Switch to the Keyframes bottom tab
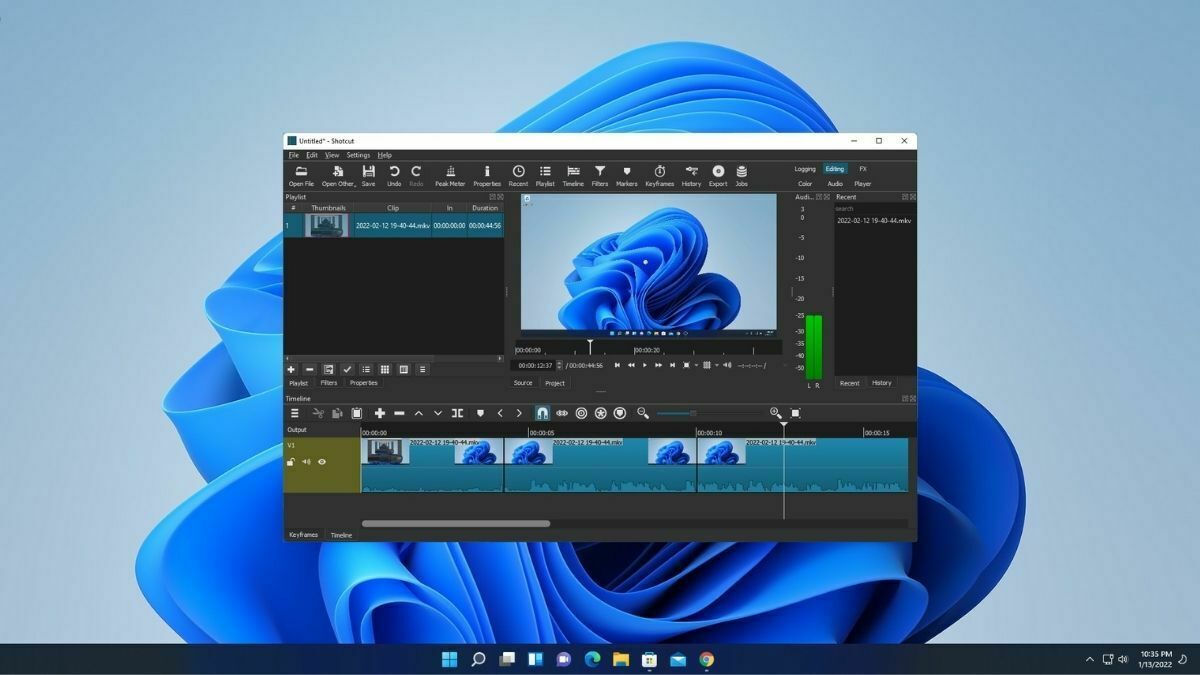The image size is (1200, 675). (303, 535)
